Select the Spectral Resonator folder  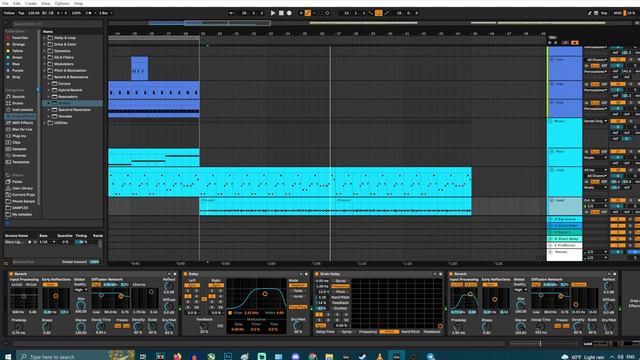[74, 110]
